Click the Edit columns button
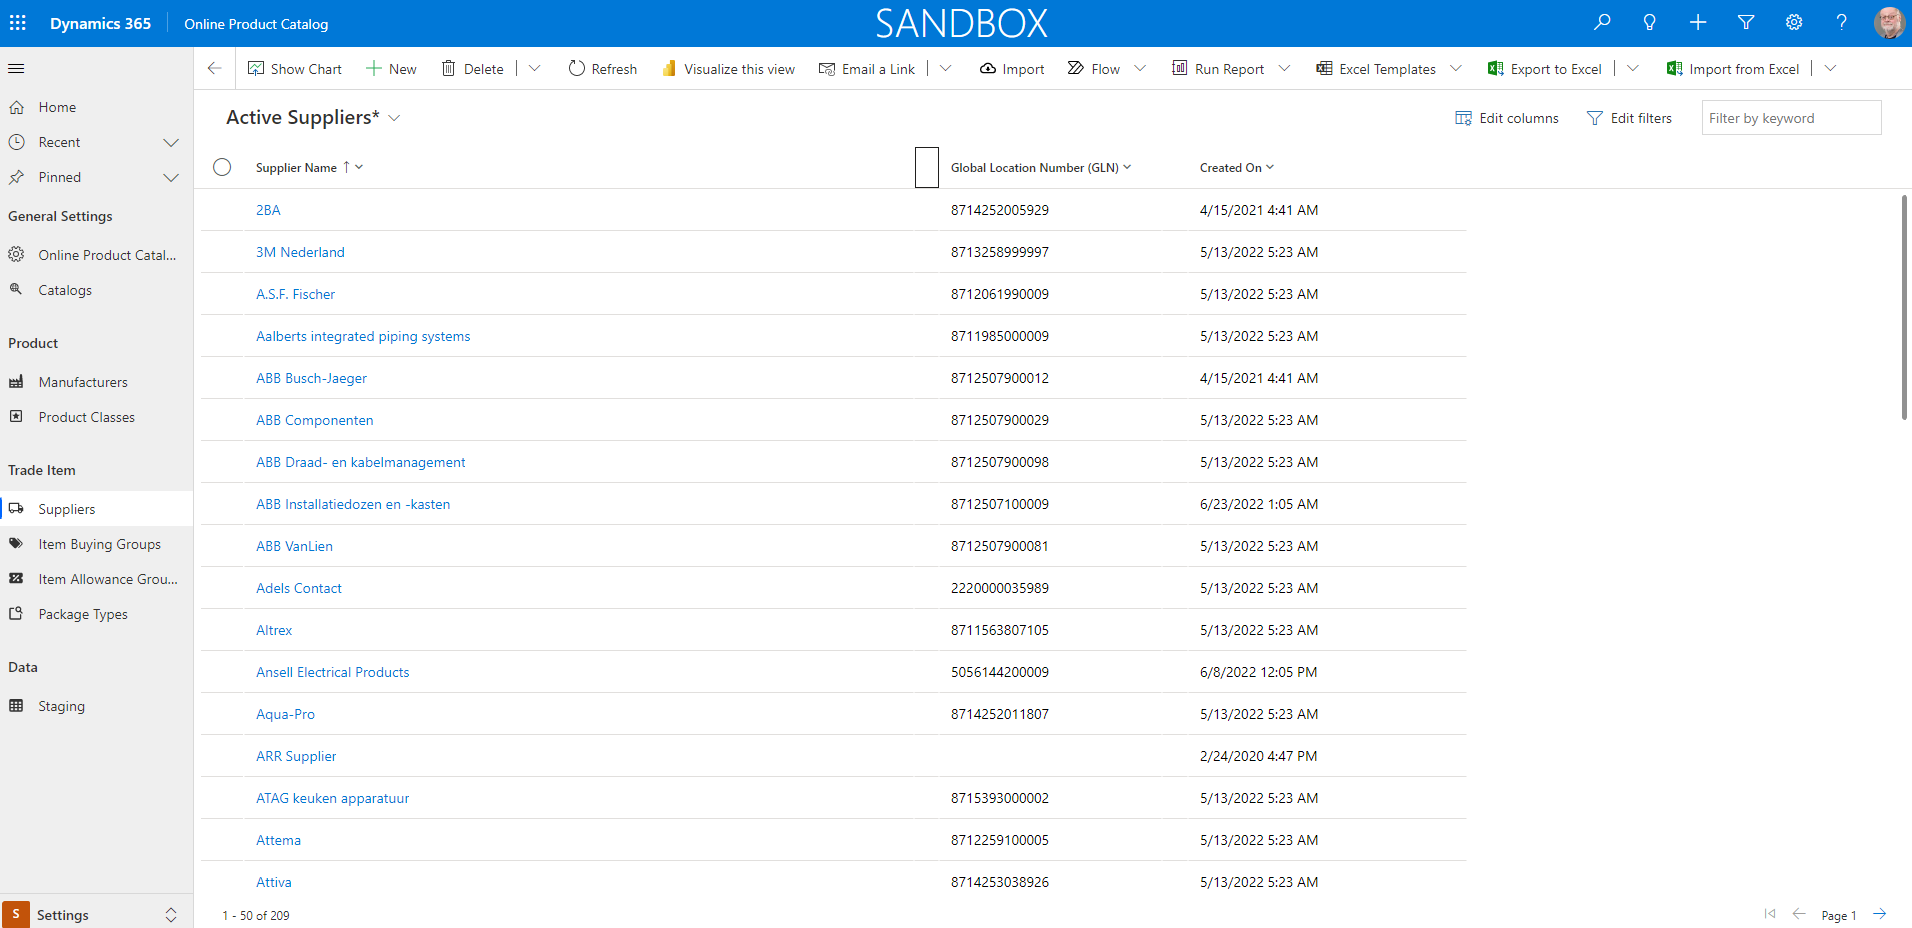Viewport: 1912px width, 928px height. [x=1507, y=118]
